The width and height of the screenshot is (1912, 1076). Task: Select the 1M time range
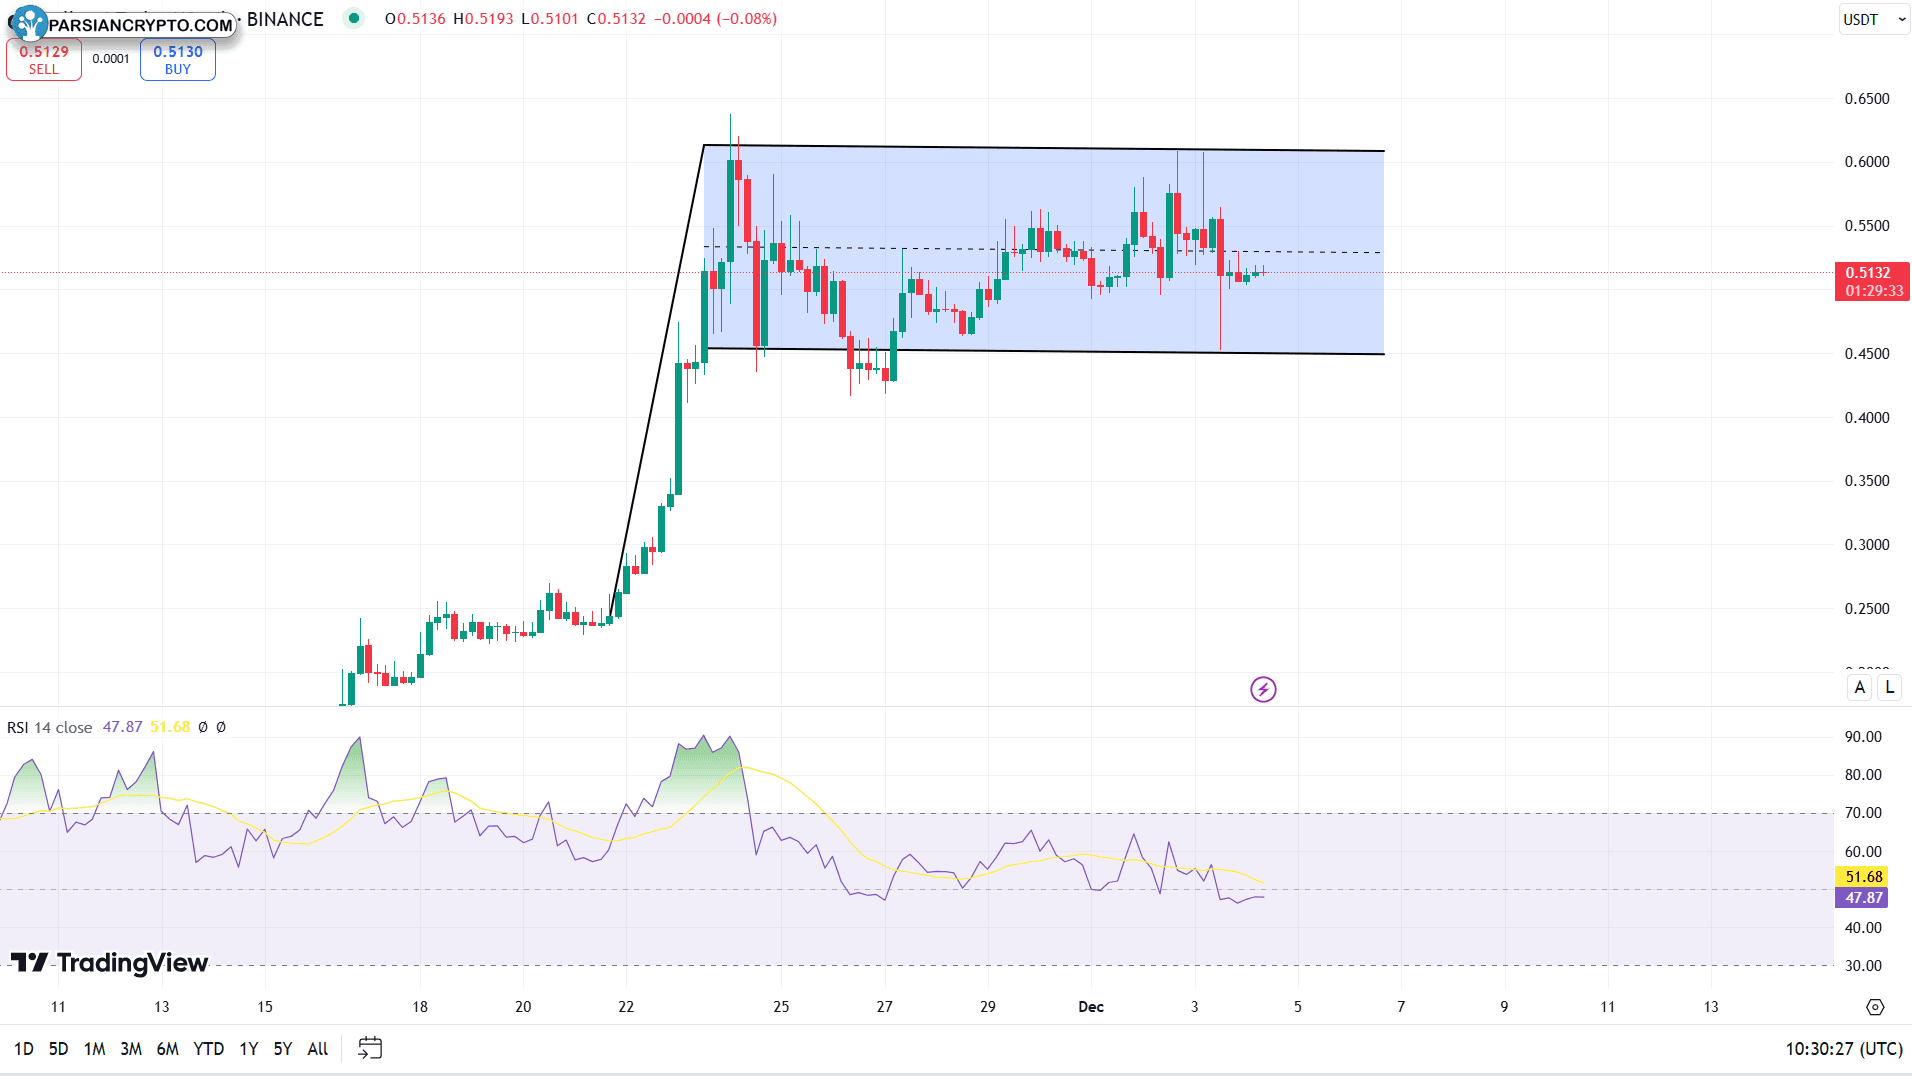(95, 1048)
